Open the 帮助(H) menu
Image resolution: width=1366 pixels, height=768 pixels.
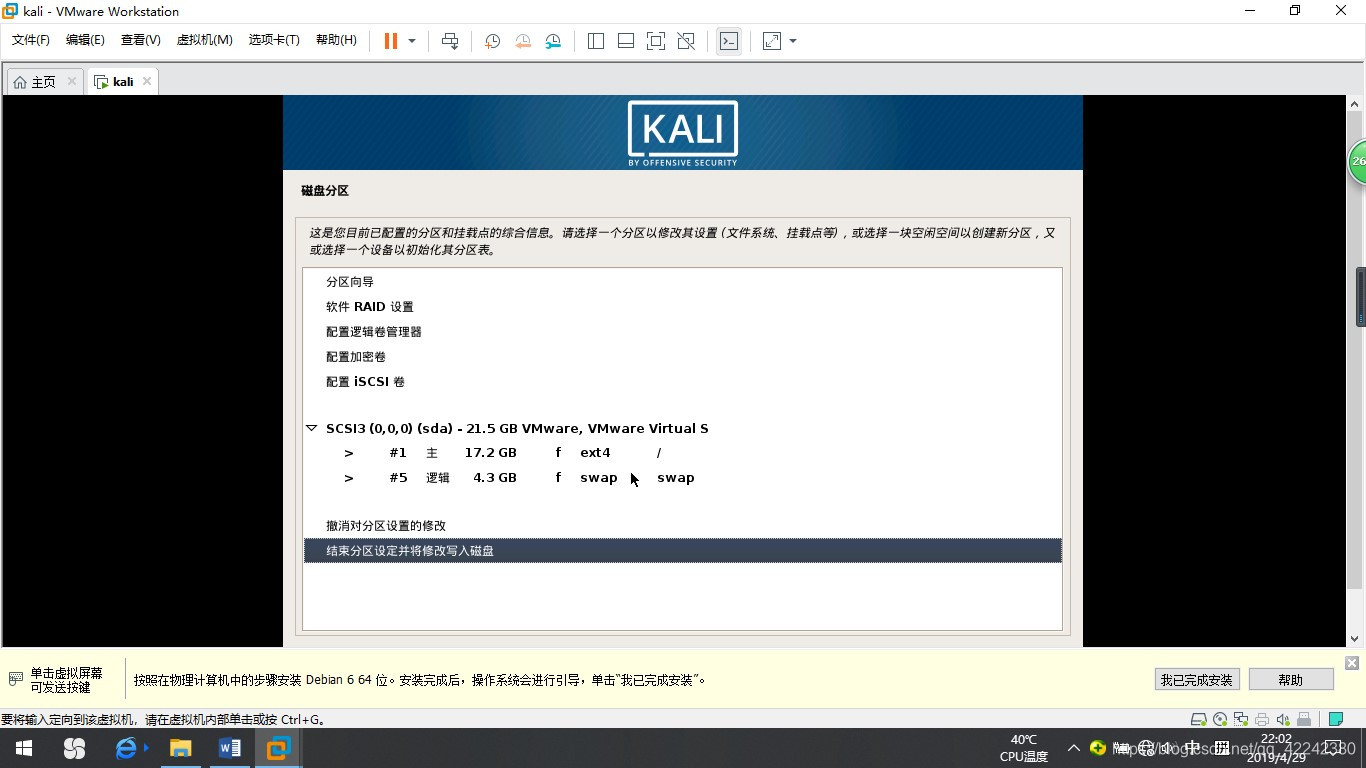tap(336, 40)
